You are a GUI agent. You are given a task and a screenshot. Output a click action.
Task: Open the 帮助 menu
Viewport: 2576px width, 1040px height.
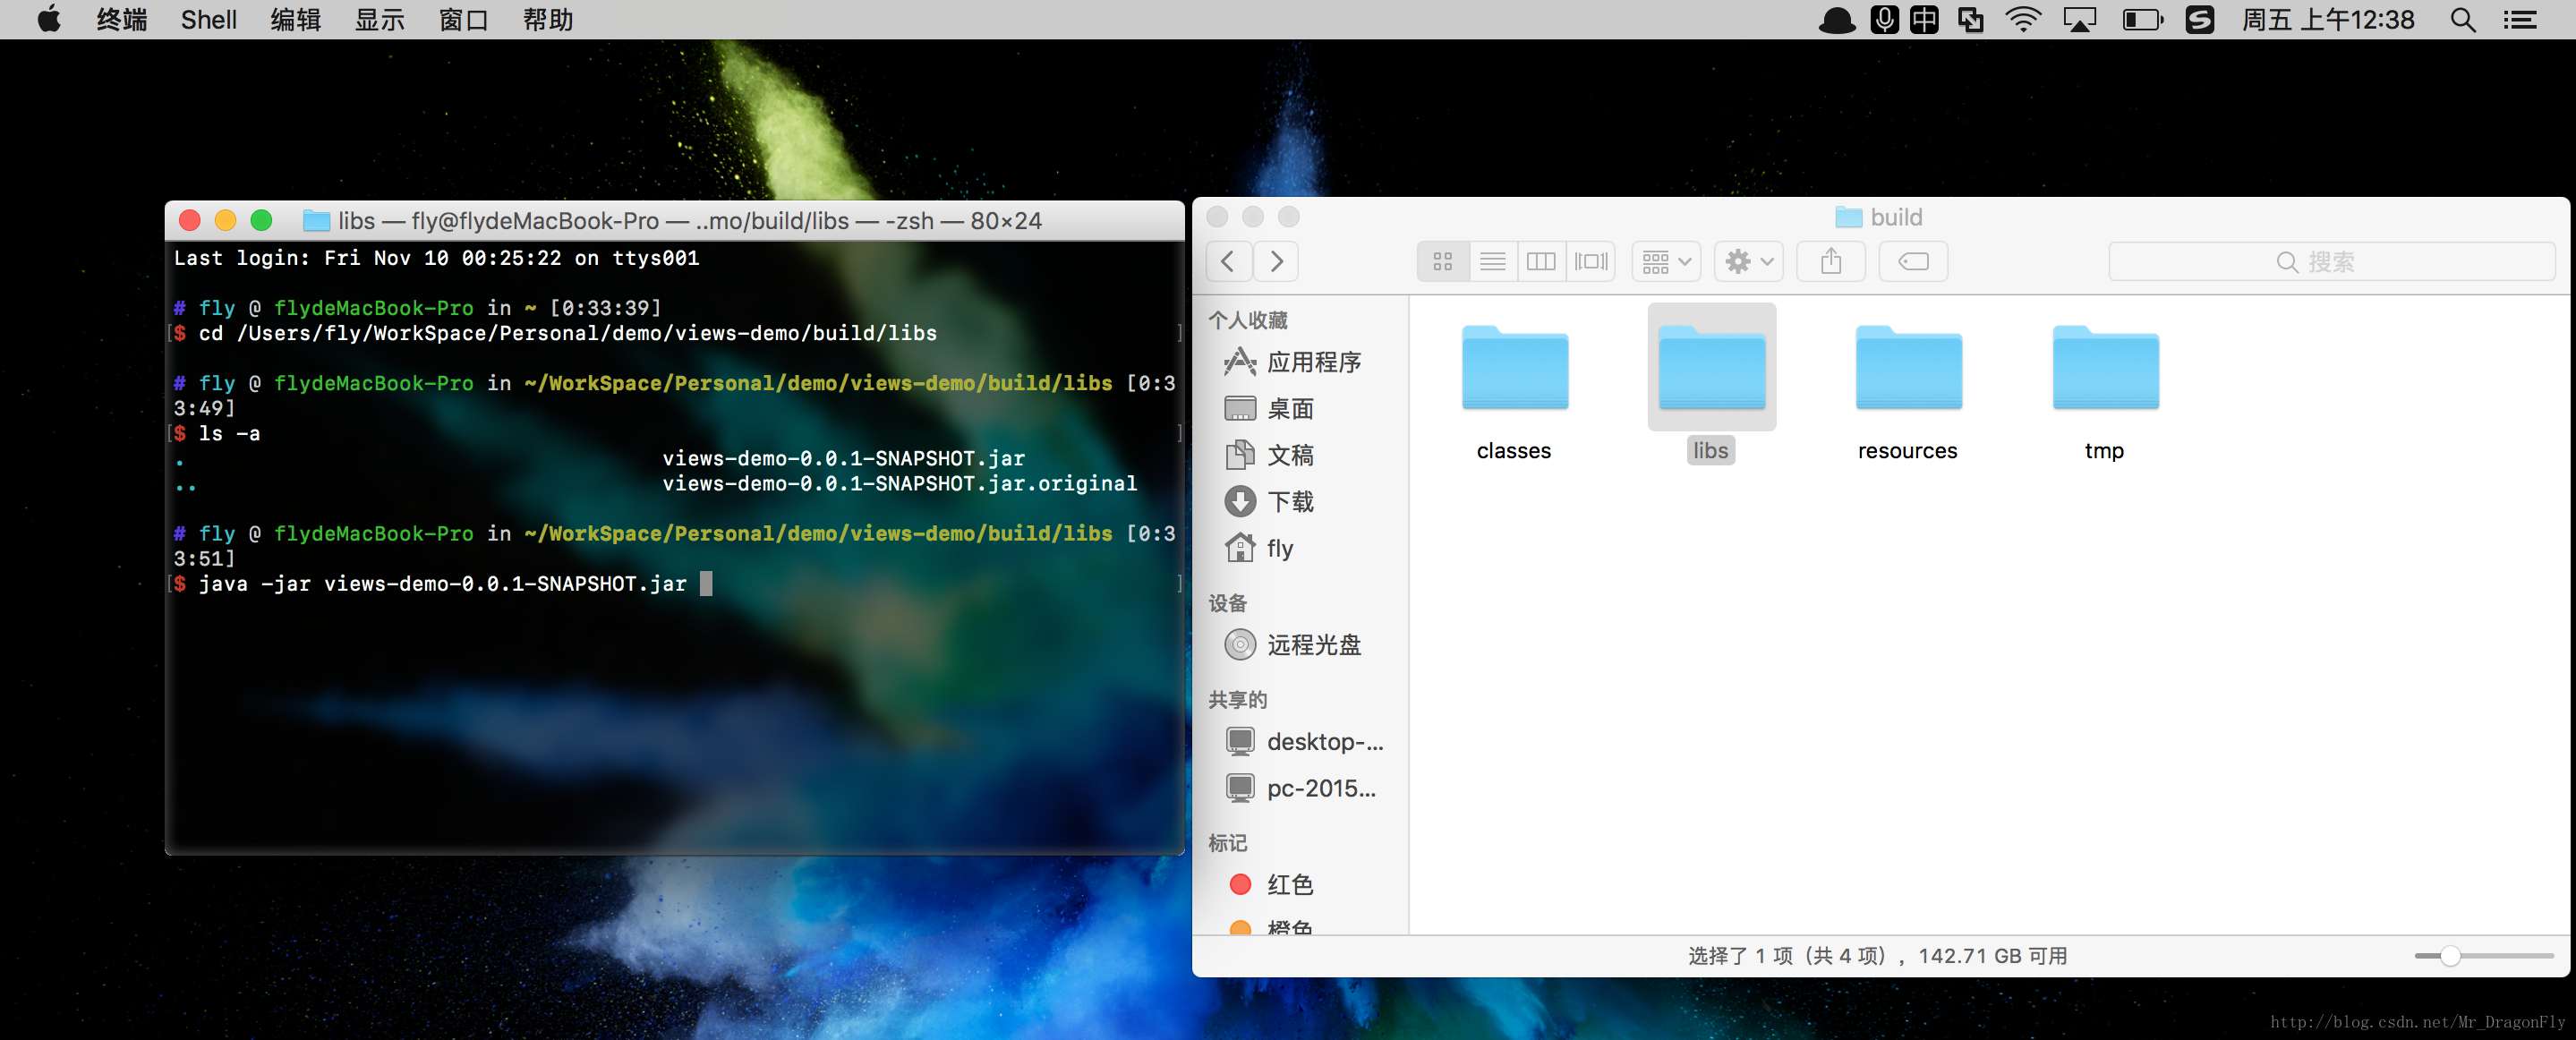(548, 20)
